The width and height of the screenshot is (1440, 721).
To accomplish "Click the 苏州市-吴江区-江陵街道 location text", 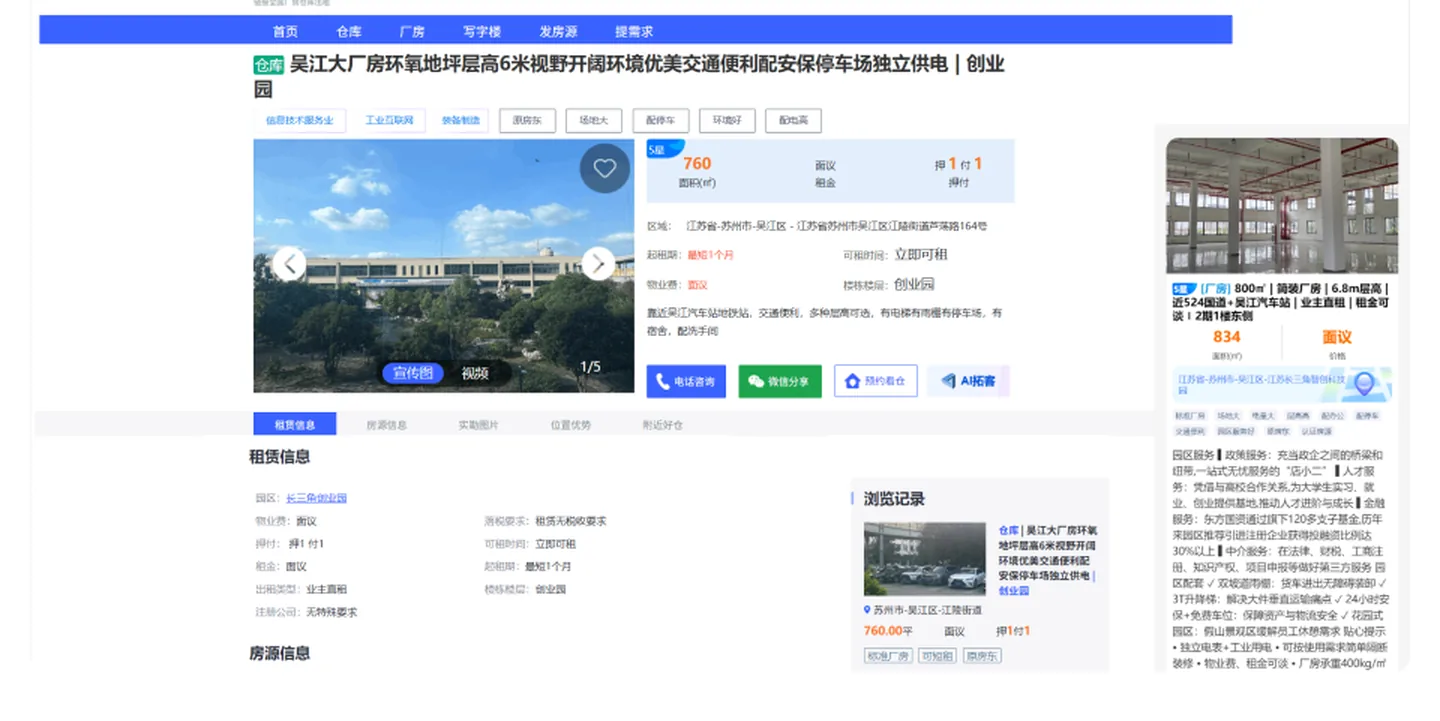I will [x=927, y=610].
